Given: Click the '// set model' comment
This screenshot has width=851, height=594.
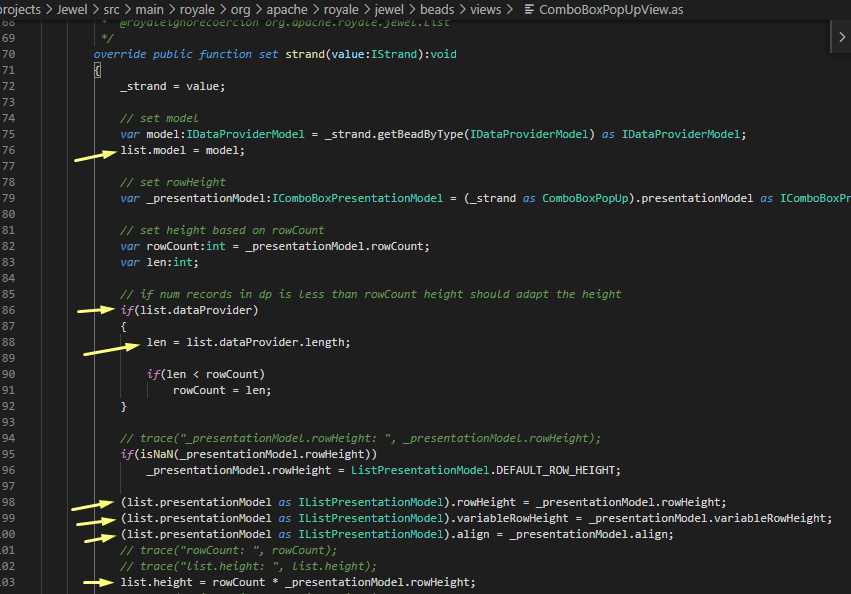Looking at the screenshot, I should click(x=160, y=118).
